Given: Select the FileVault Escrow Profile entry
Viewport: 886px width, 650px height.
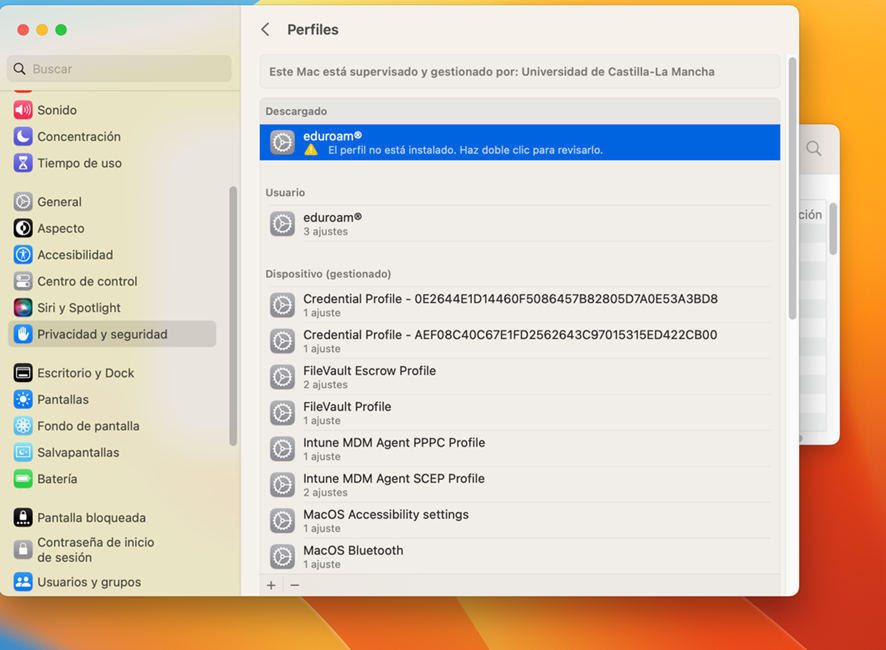Looking at the screenshot, I should click(x=519, y=377).
